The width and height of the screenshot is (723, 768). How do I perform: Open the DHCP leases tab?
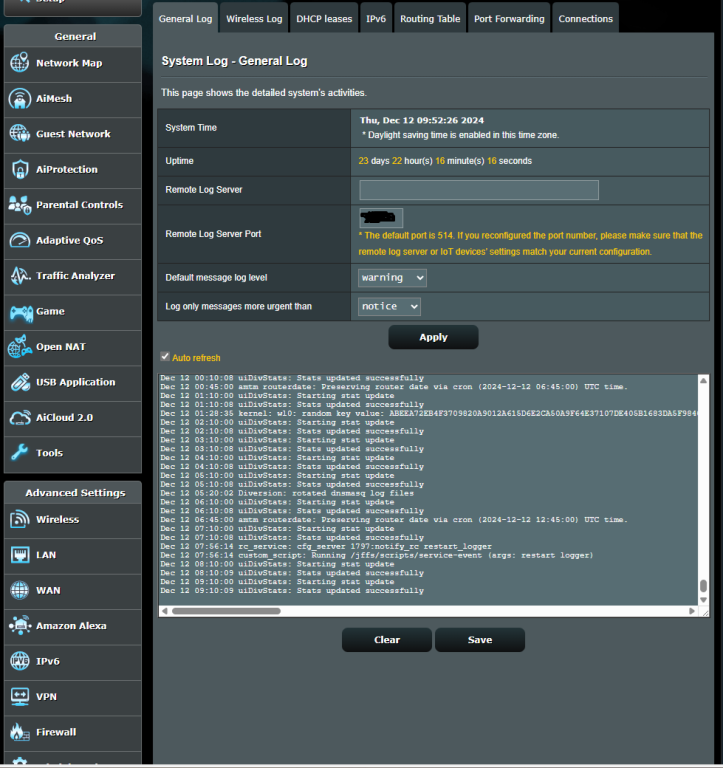(x=324, y=19)
